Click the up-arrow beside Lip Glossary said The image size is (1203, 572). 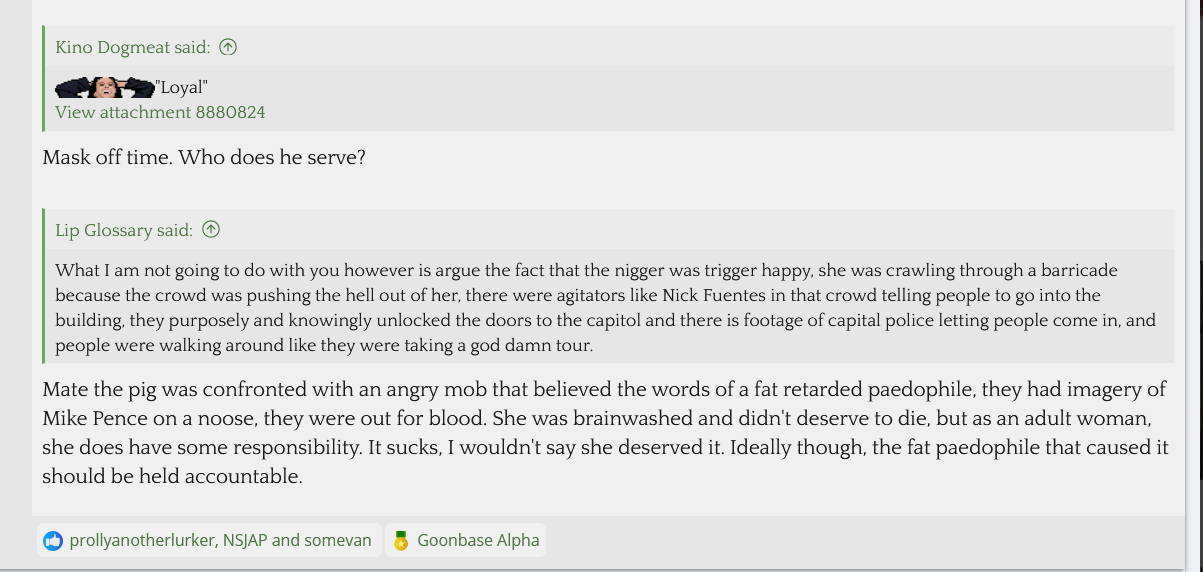(x=211, y=230)
